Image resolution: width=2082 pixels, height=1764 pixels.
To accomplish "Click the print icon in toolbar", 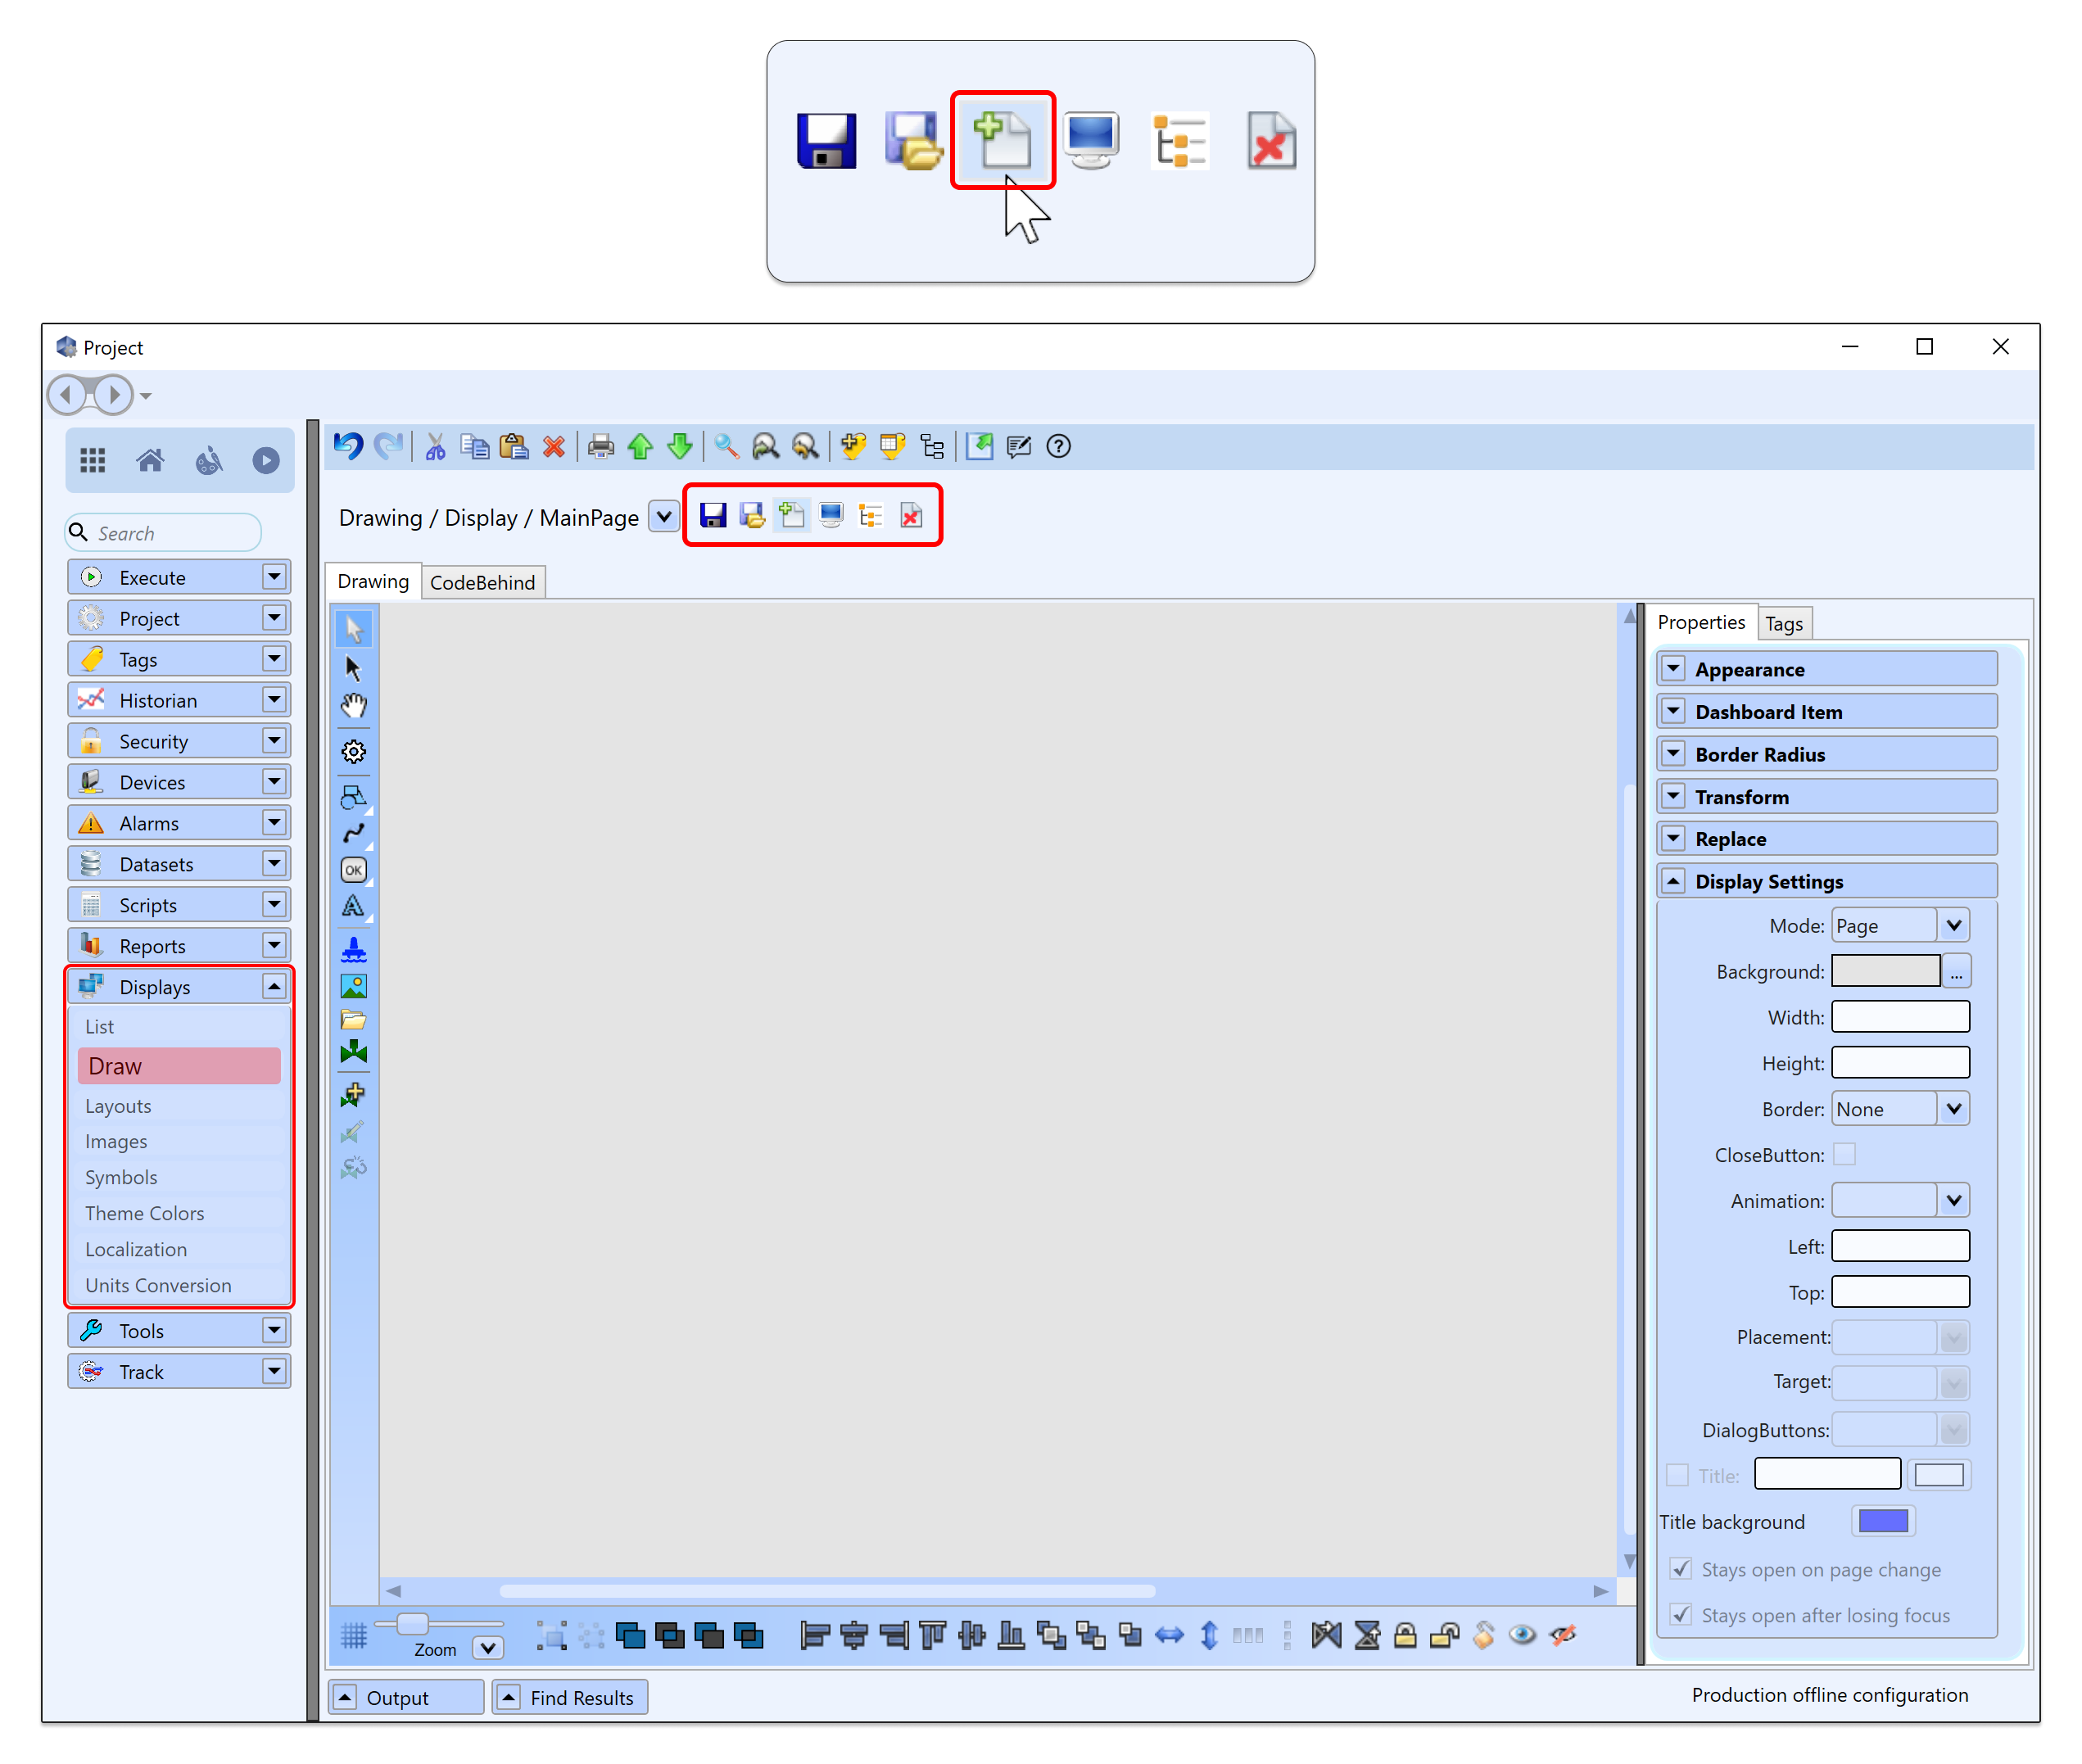I will coord(600,446).
